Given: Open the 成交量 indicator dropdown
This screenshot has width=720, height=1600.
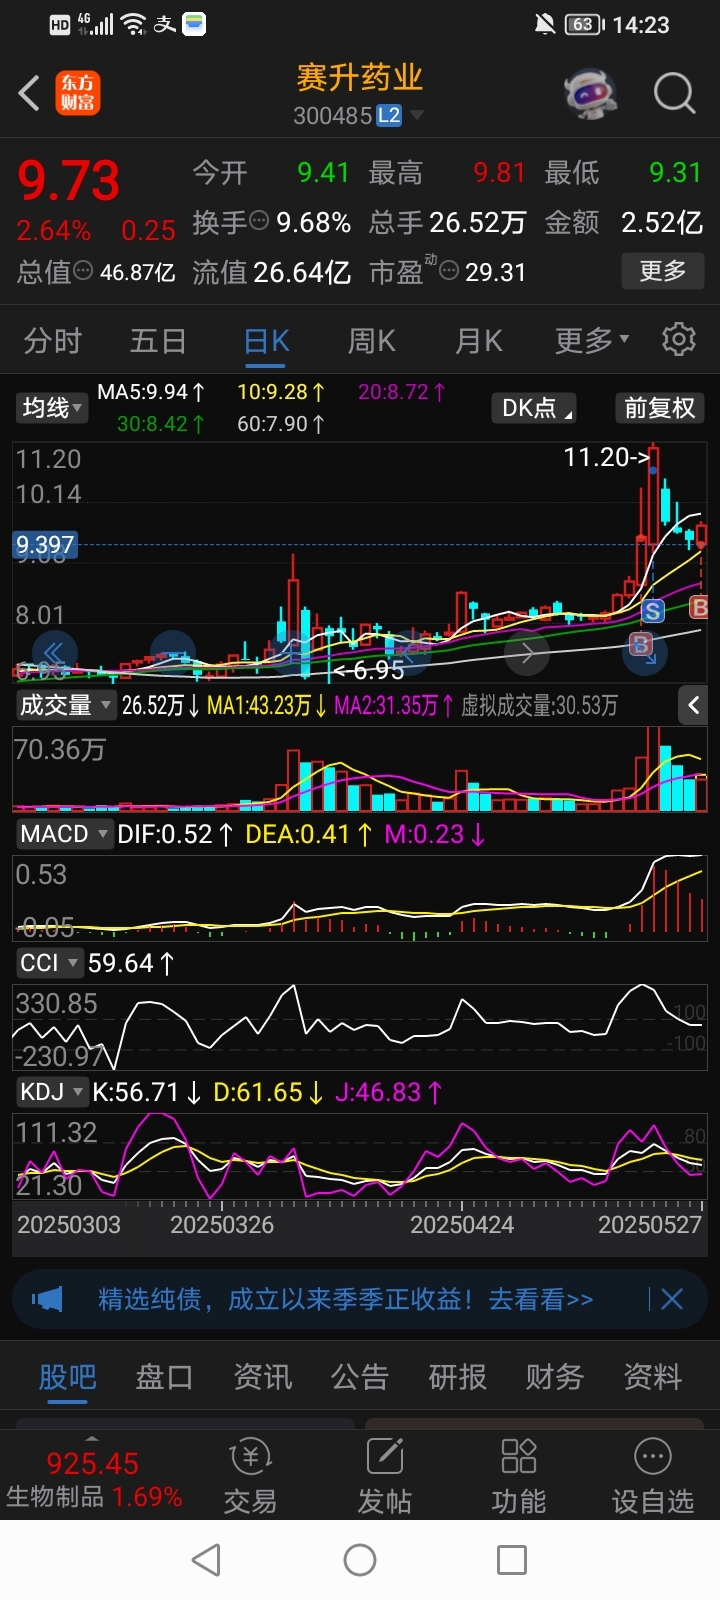Looking at the screenshot, I should pos(65,705).
